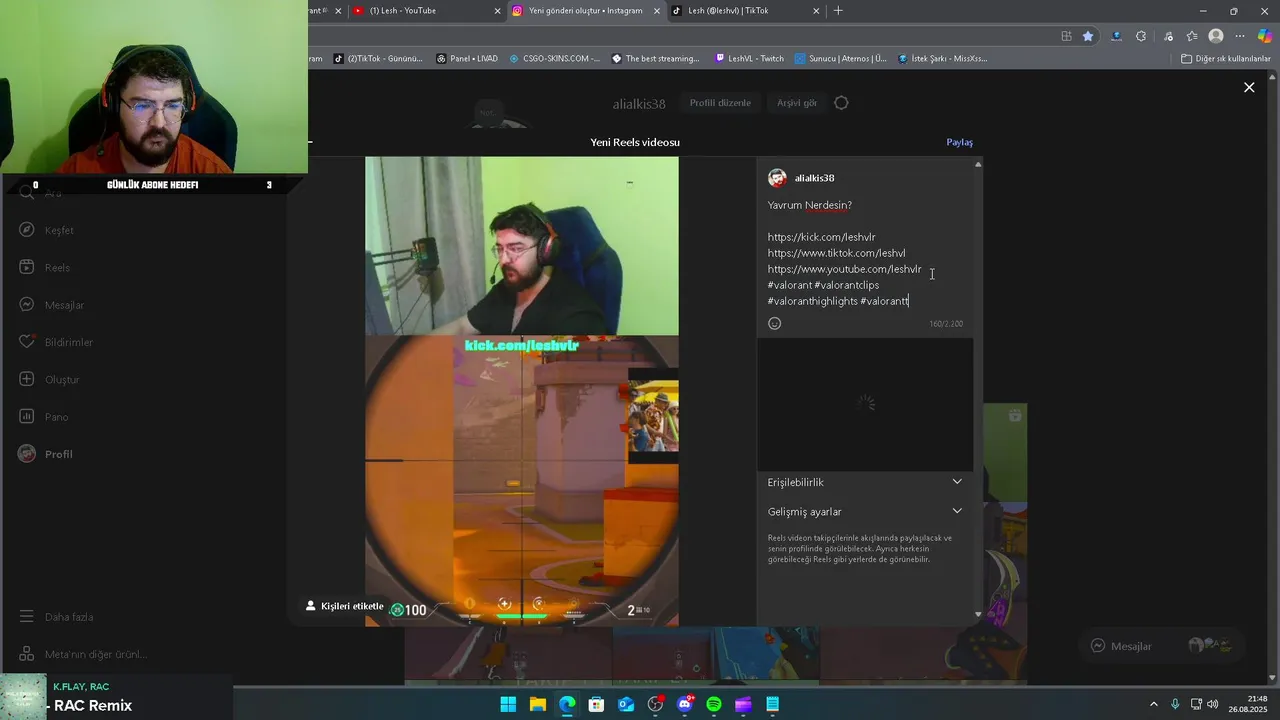Open the Panel LIVAD bookmark
This screenshot has width=1280, height=720.
pos(467,58)
